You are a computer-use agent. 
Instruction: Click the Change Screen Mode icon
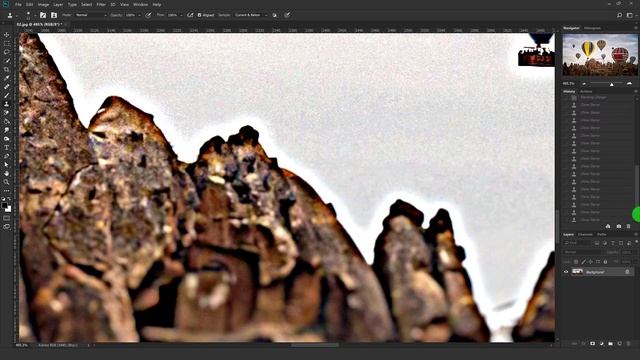click(7, 227)
